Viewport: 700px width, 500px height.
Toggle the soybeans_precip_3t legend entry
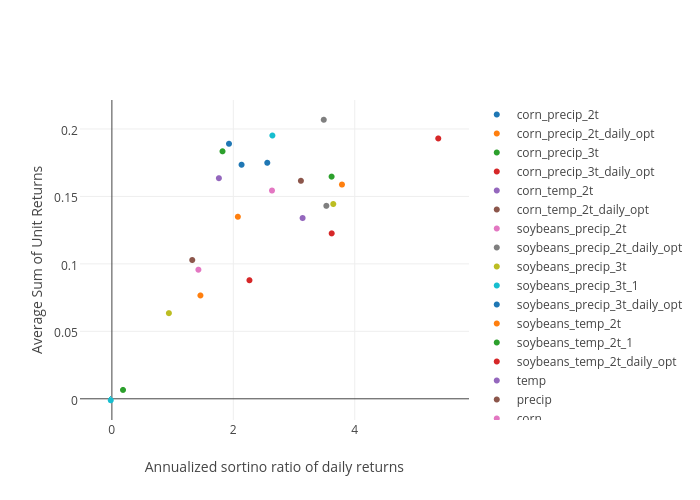571,266
